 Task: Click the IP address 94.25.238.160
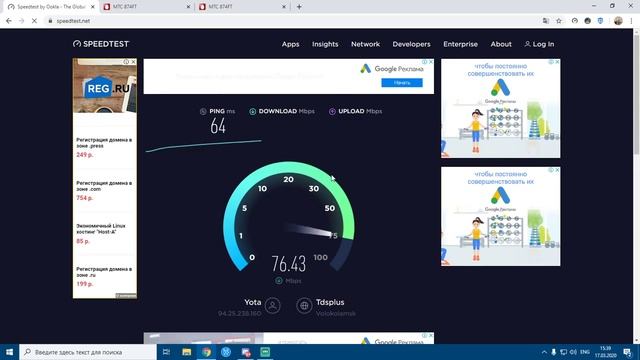click(240, 313)
